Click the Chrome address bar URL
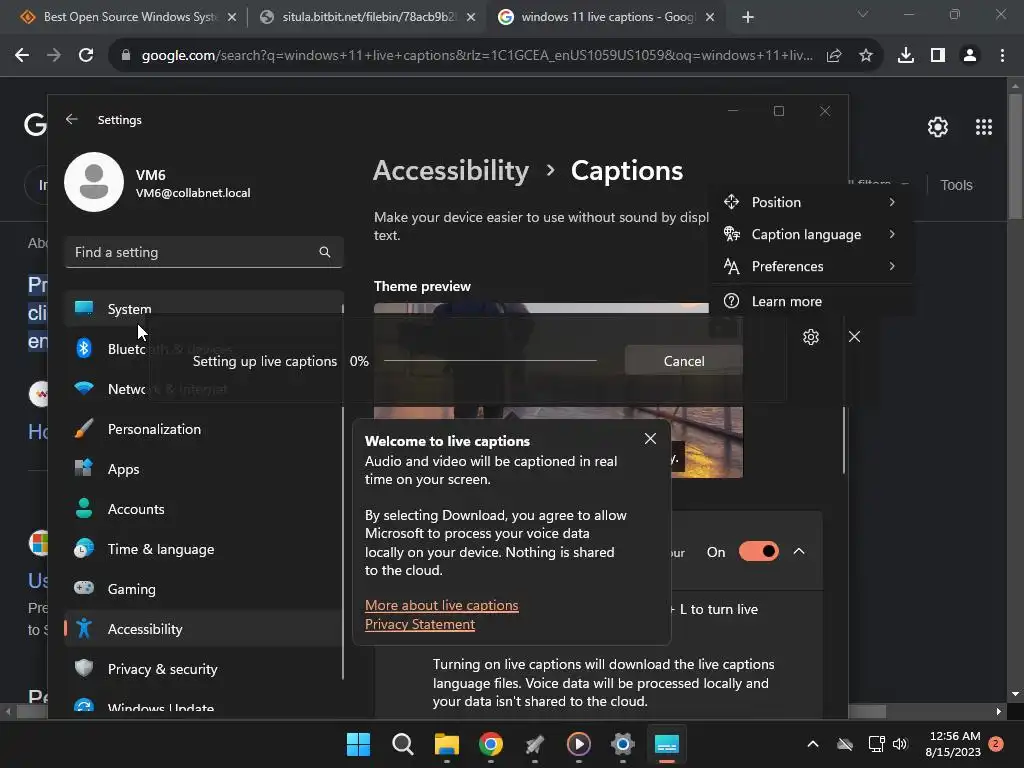1024x768 pixels. coord(477,56)
